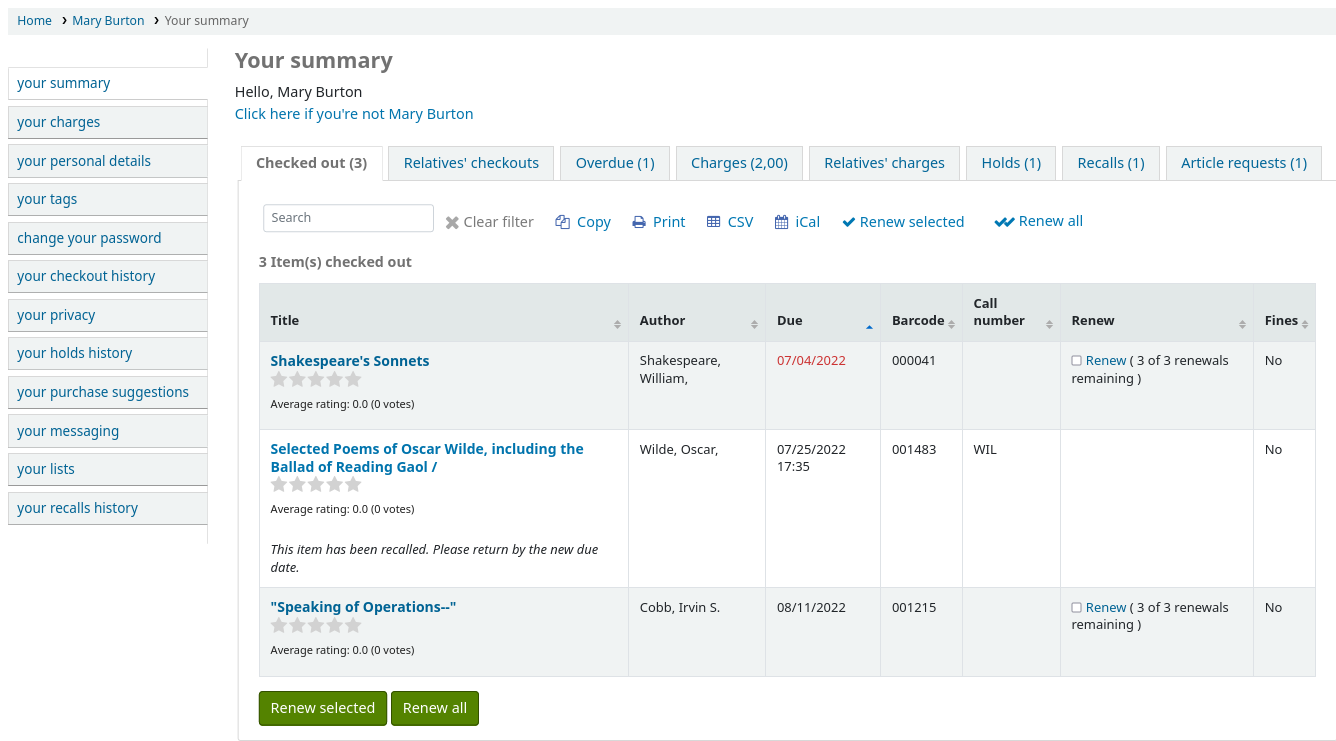Toggle the sort arrow on the Due column
The height and width of the screenshot is (741, 1336).
(869, 325)
